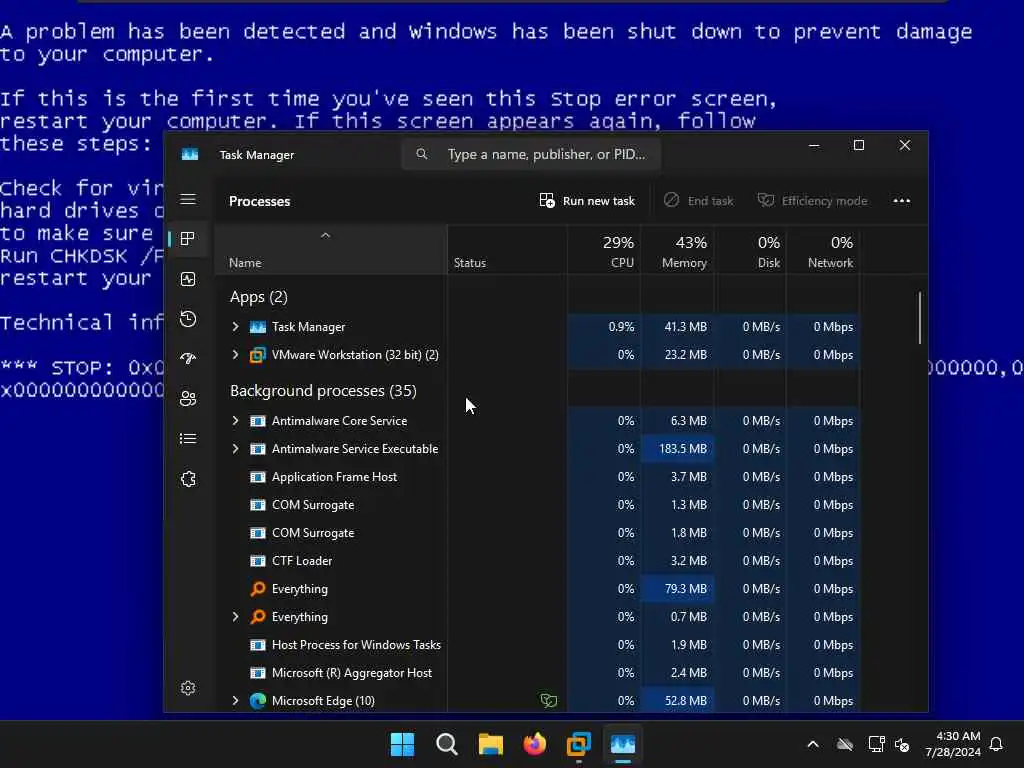Expand VMware Workstation (32 bit) group
The image size is (1024, 768).
(235, 355)
